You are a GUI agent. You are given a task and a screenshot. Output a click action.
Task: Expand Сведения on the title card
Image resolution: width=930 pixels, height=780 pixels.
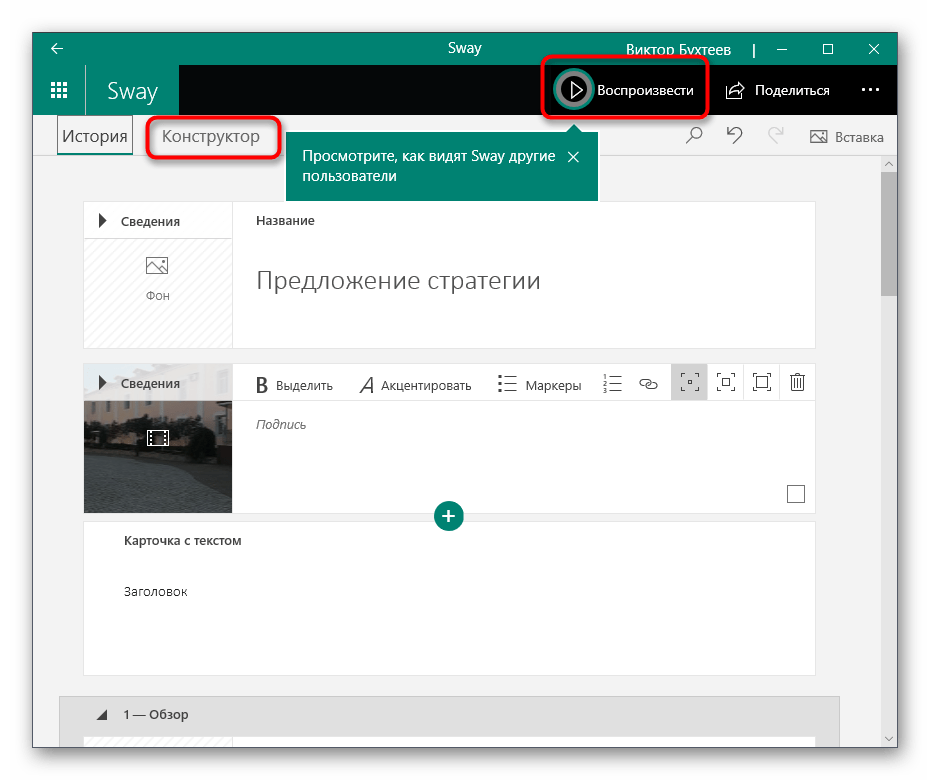tap(103, 221)
